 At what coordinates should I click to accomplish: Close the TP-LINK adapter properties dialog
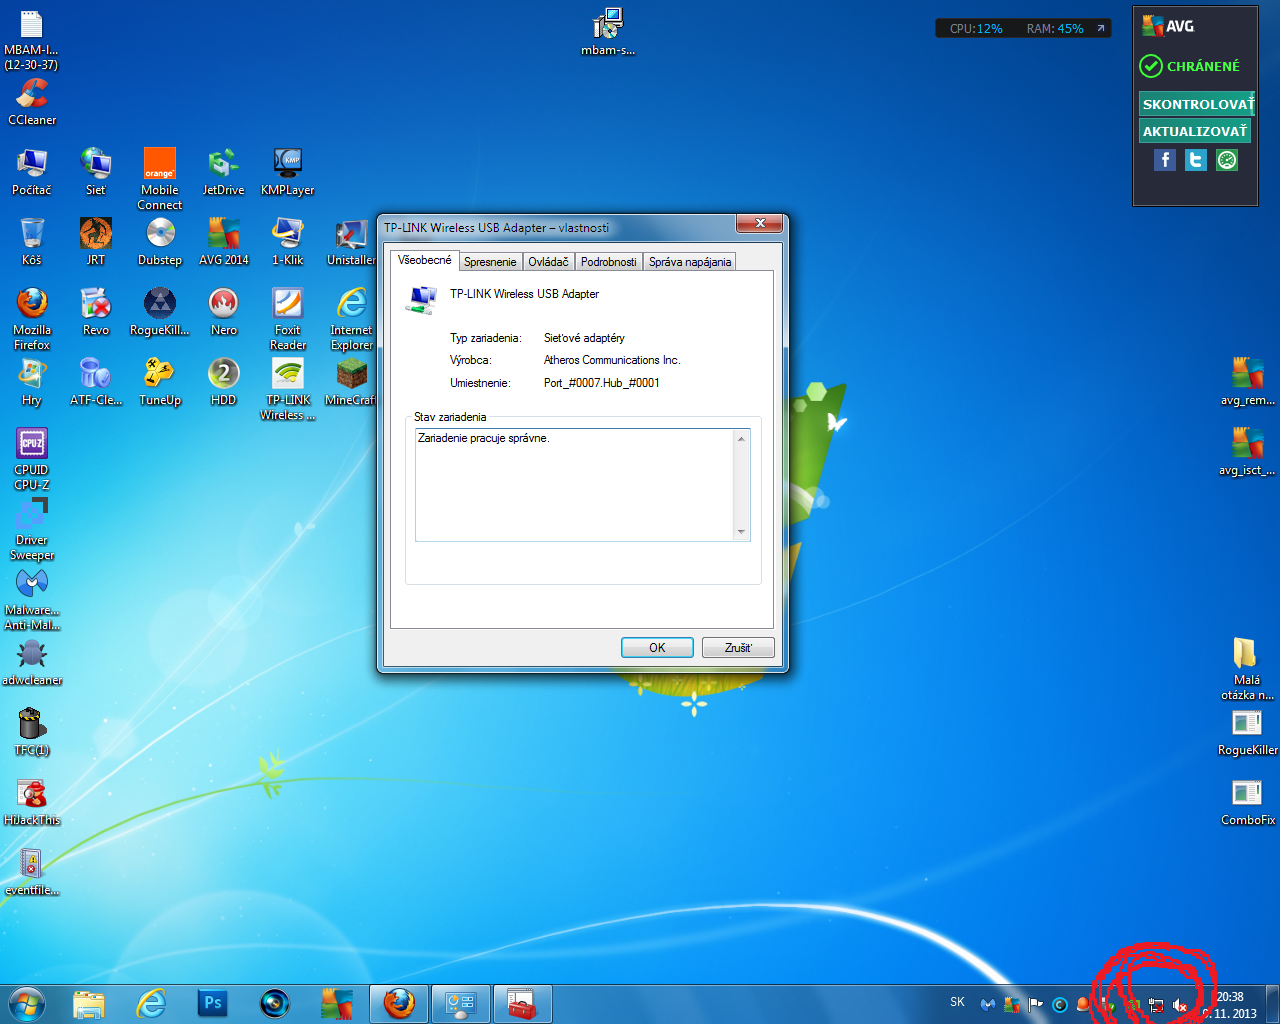pyautogui.click(x=760, y=224)
